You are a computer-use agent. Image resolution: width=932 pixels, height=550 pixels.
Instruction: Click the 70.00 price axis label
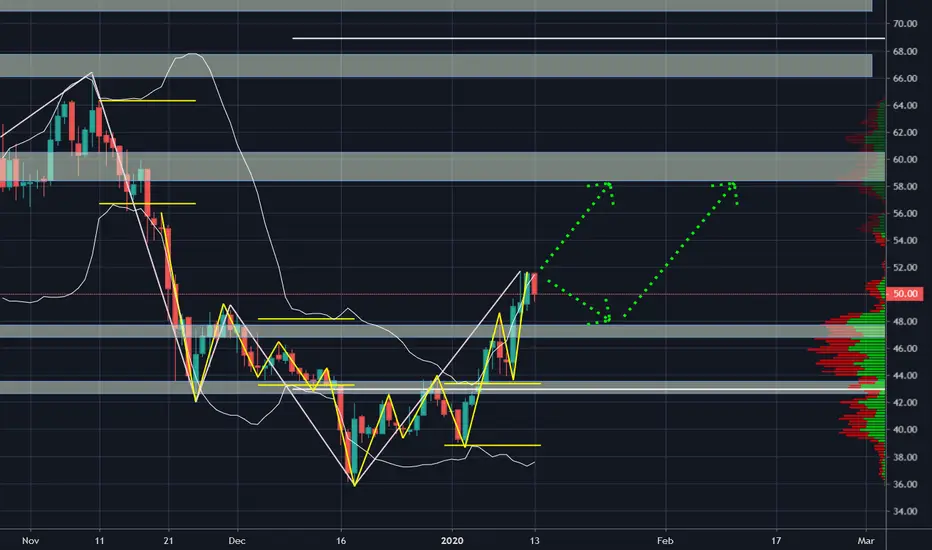tap(905, 24)
